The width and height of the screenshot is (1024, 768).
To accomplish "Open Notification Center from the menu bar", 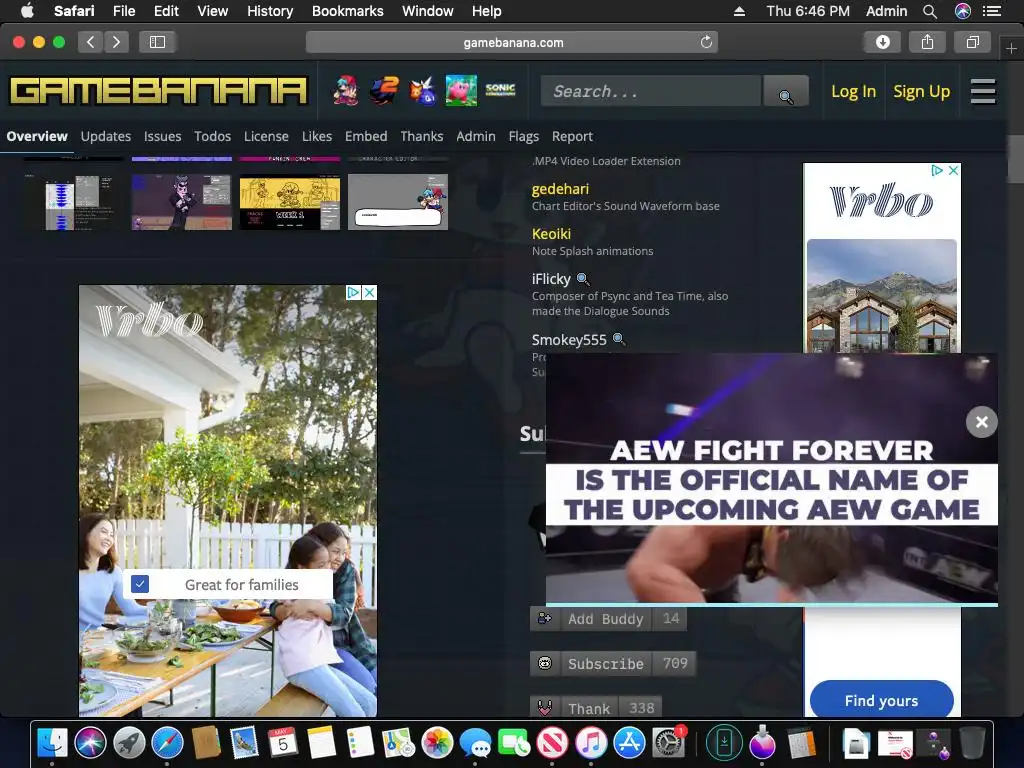I will [x=992, y=11].
